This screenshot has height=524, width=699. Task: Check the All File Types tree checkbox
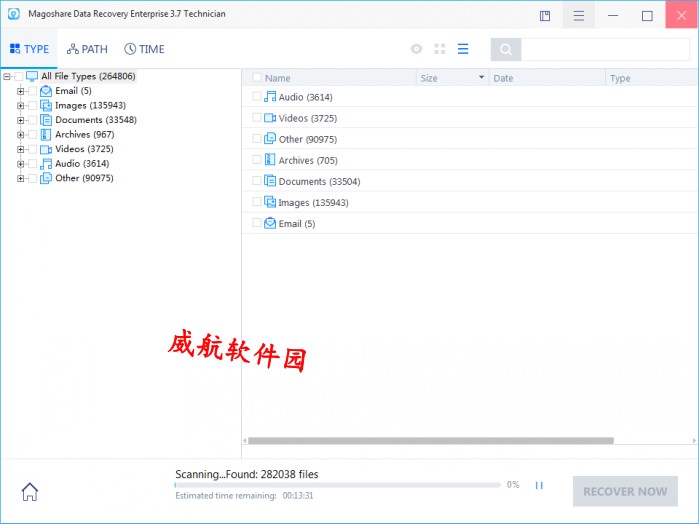tap(18, 77)
